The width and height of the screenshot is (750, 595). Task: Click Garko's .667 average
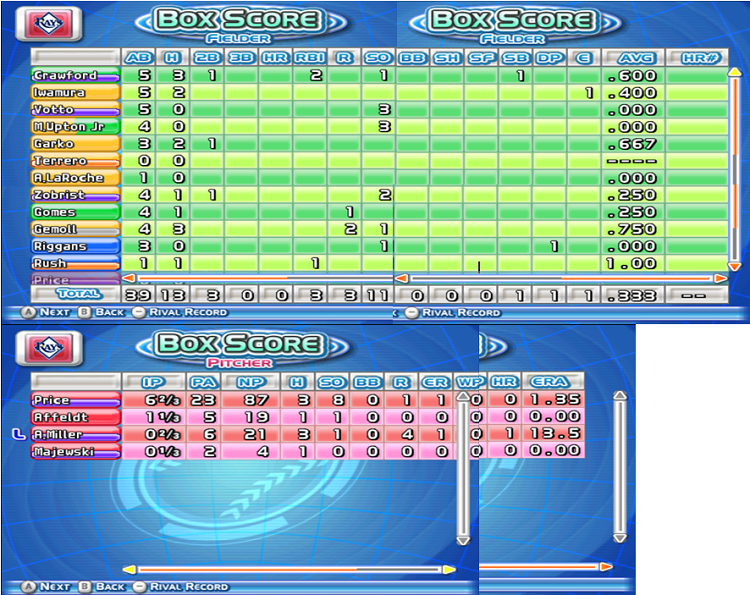click(x=632, y=144)
